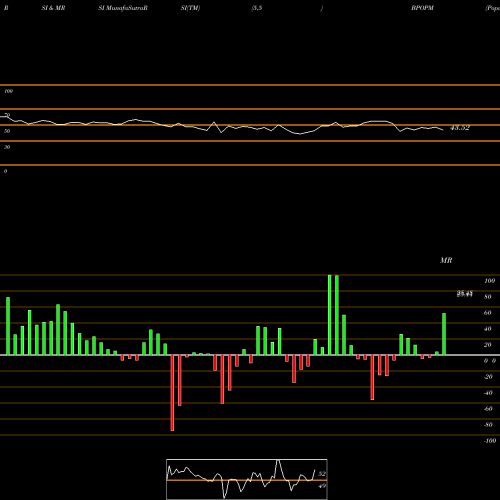The image size is (500, 500).
Task: Click the 'SI MunafaSutraR' header text
Action: pyautogui.click(x=123, y=8)
